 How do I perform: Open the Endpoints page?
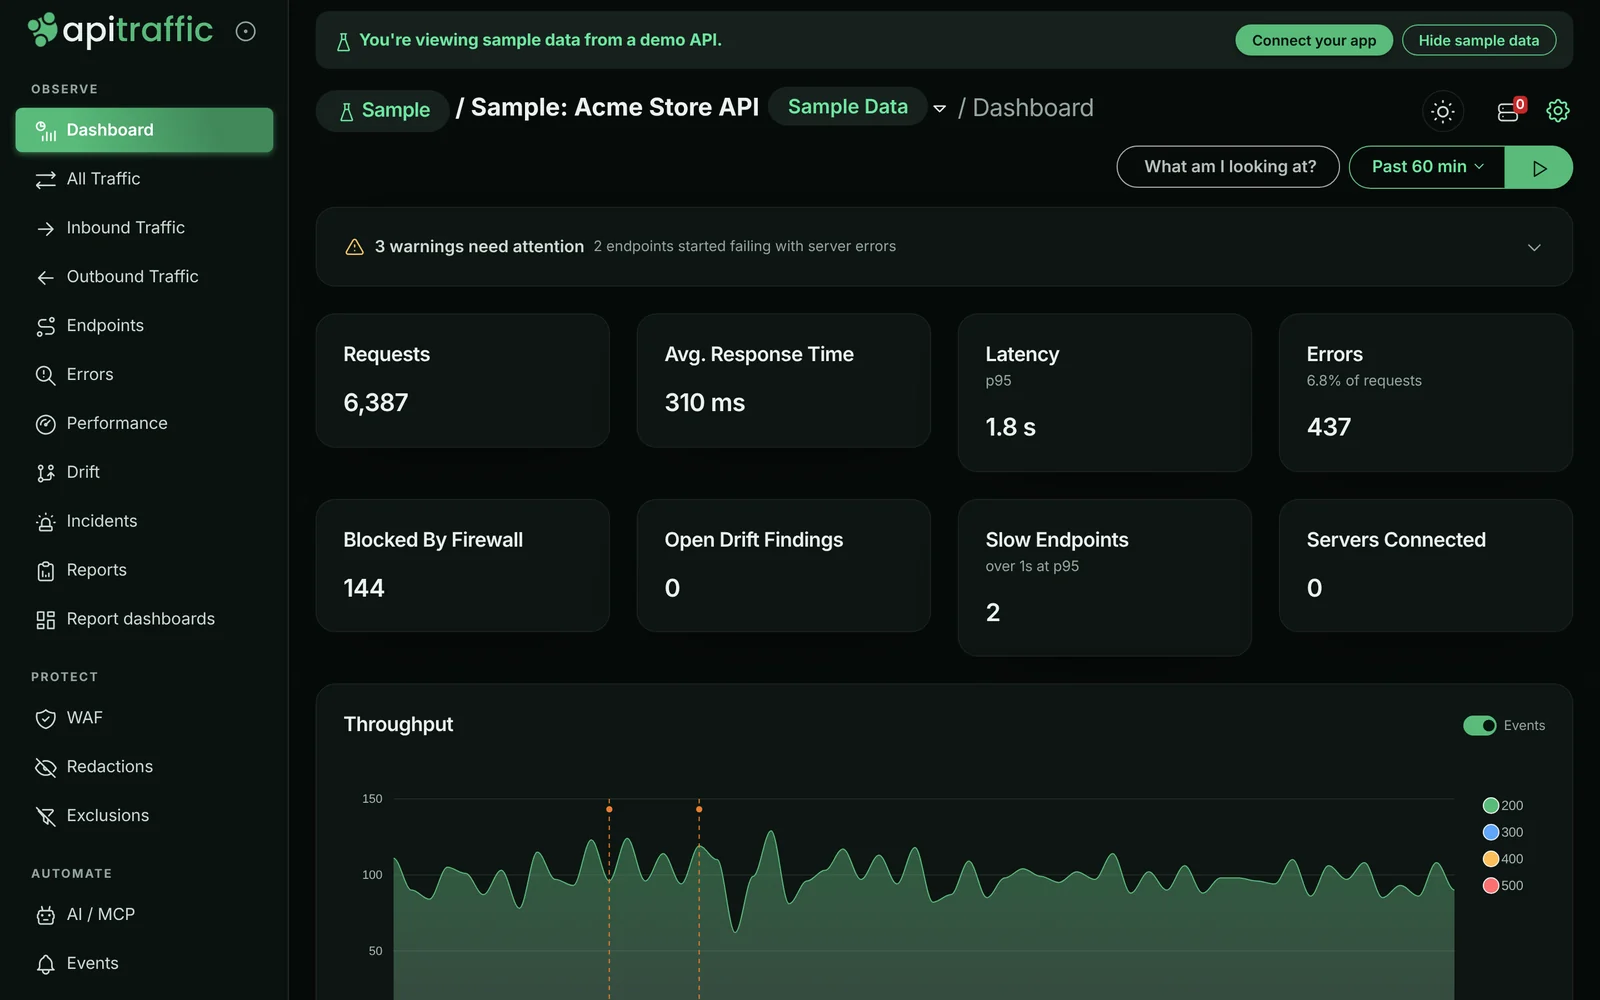click(x=144, y=326)
